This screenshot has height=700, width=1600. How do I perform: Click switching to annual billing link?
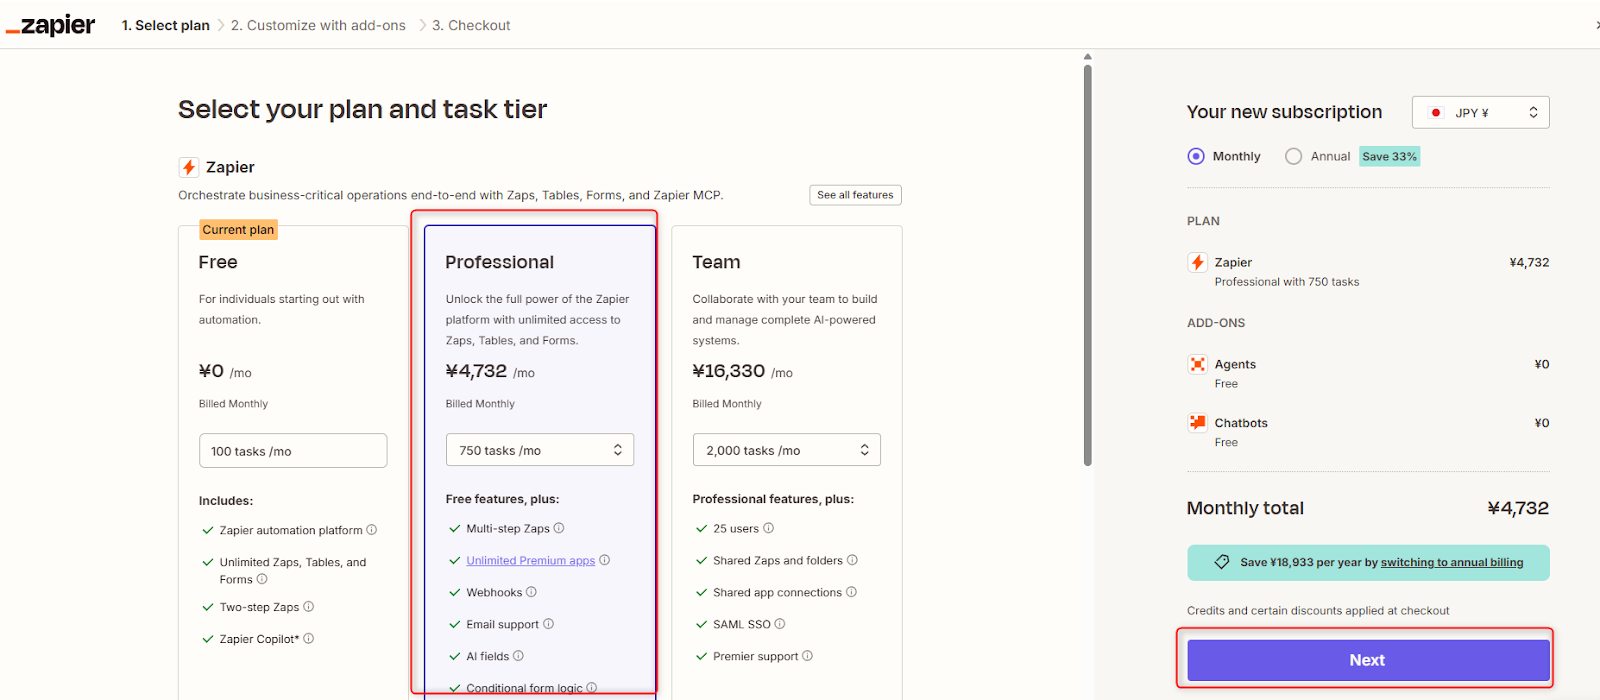pos(1452,563)
